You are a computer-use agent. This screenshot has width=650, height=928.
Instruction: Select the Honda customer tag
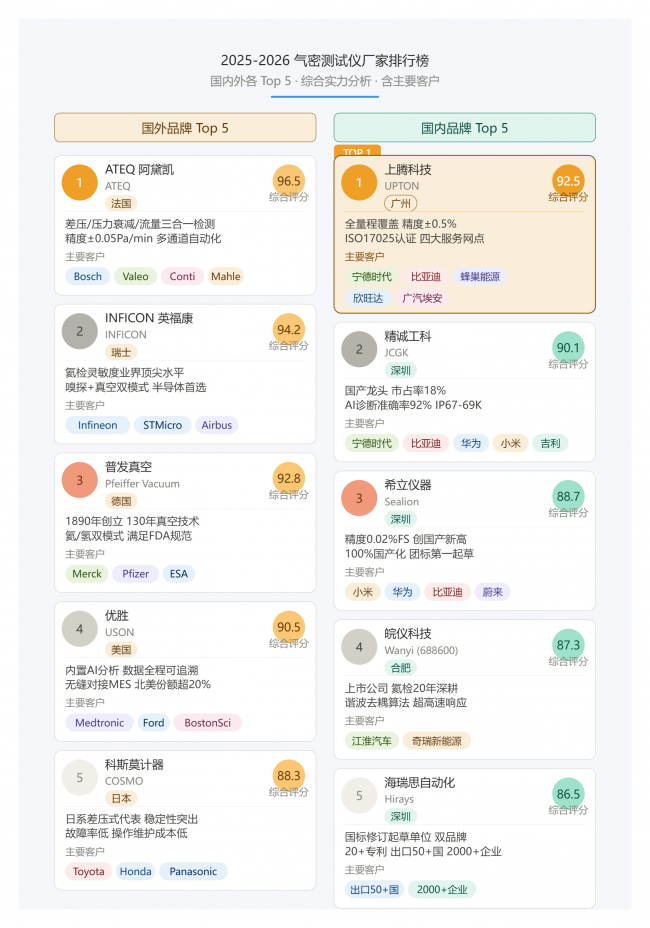click(x=136, y=871)
